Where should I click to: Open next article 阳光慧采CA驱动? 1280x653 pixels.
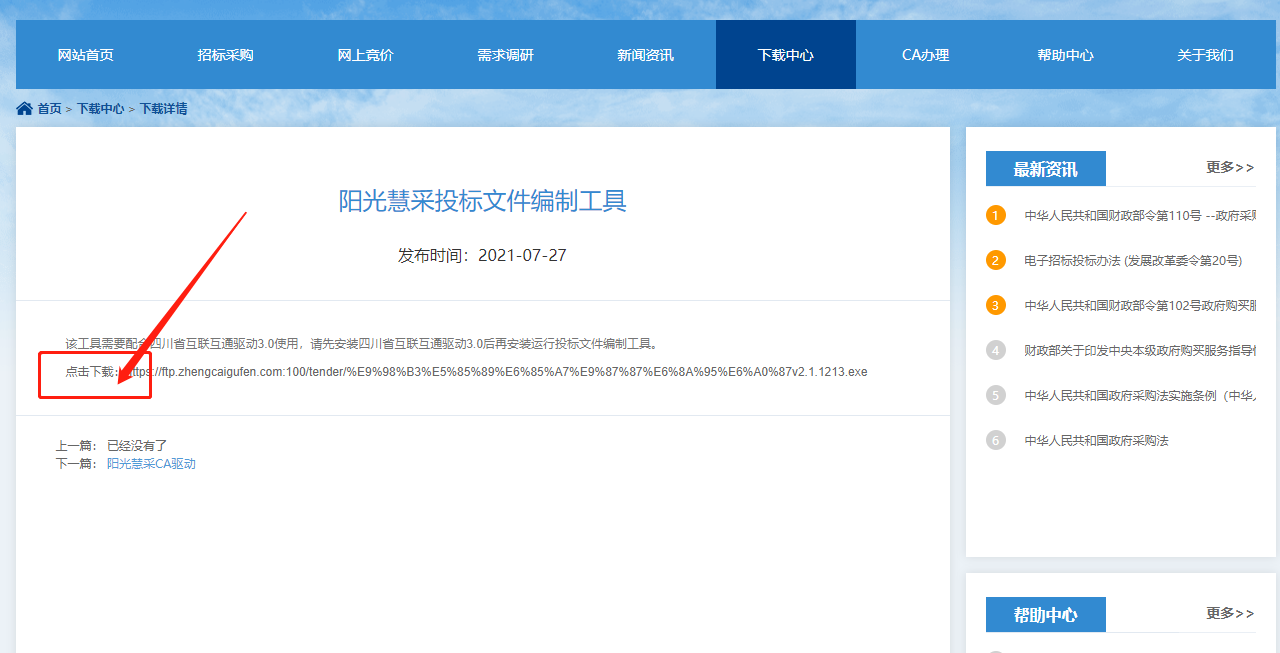pos(151,464)
